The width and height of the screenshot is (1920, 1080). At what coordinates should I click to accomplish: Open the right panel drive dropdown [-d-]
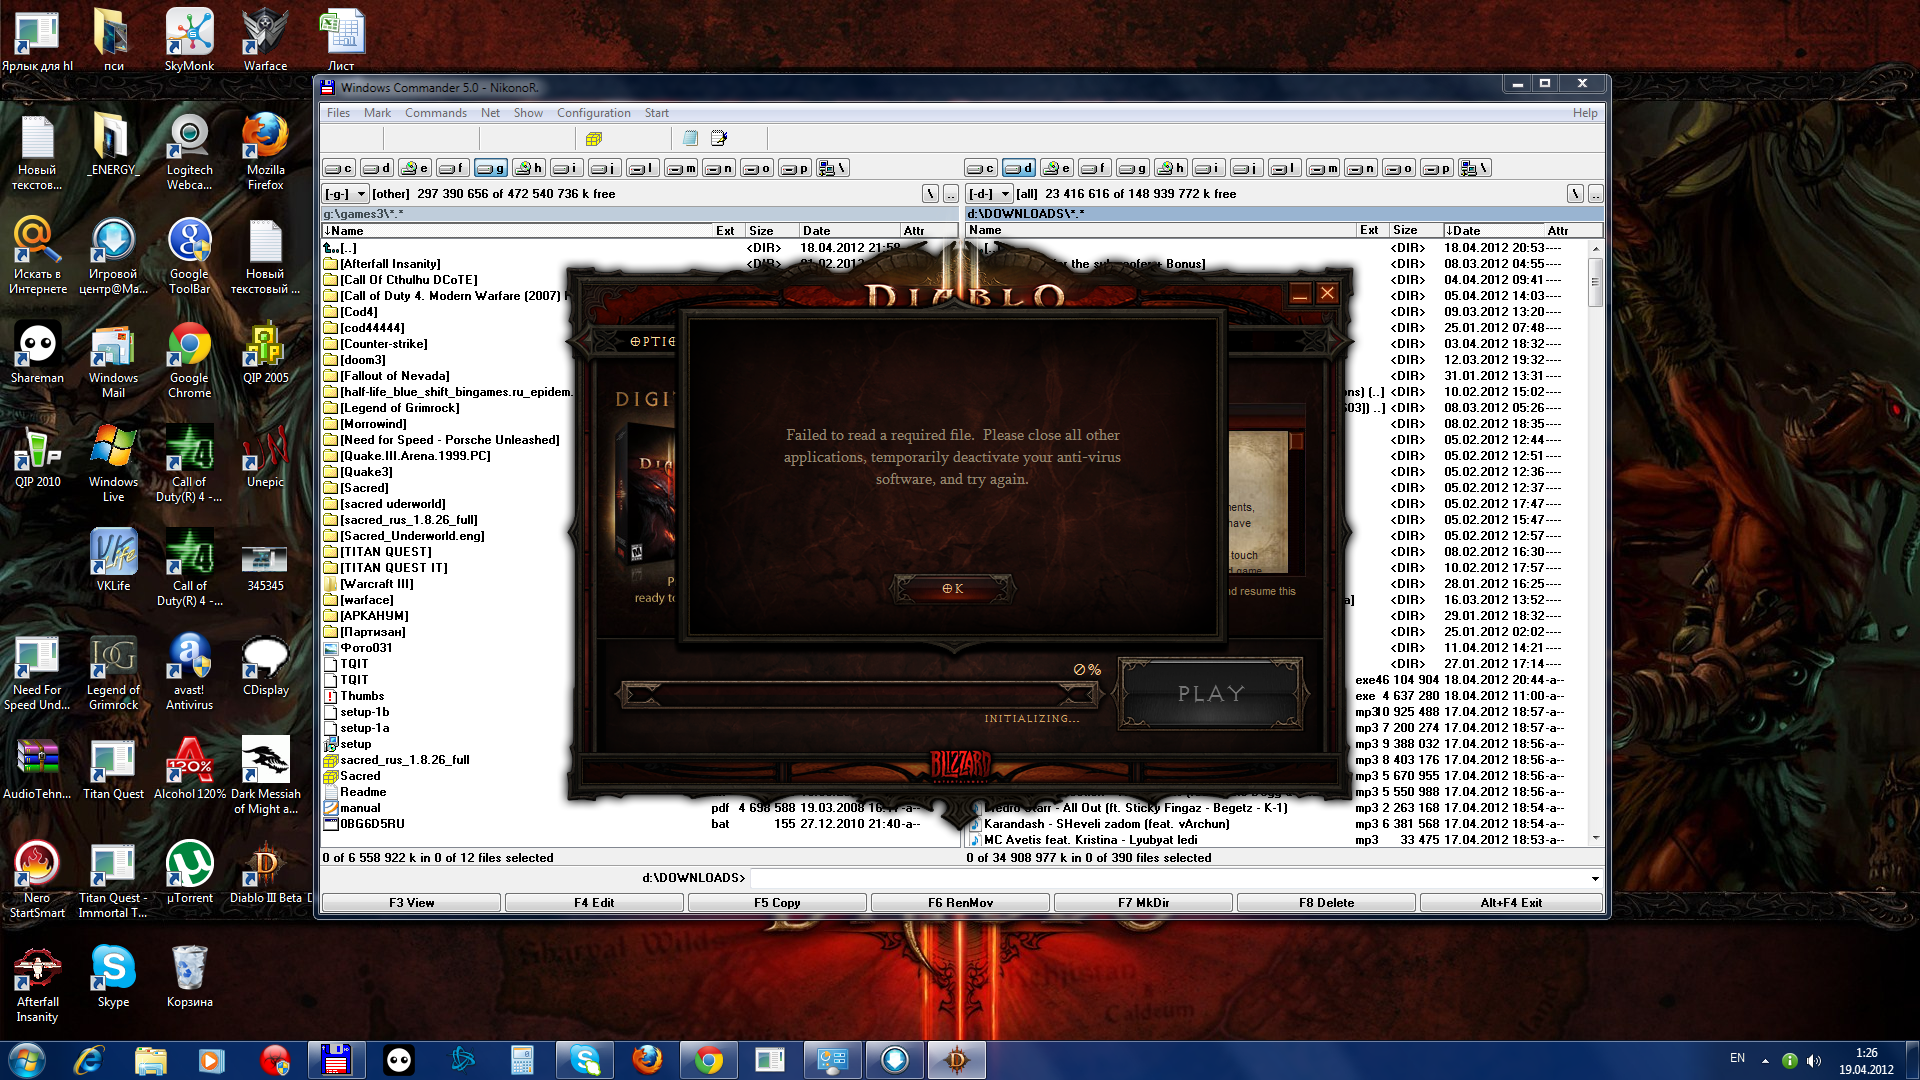[x=990, y=194]
